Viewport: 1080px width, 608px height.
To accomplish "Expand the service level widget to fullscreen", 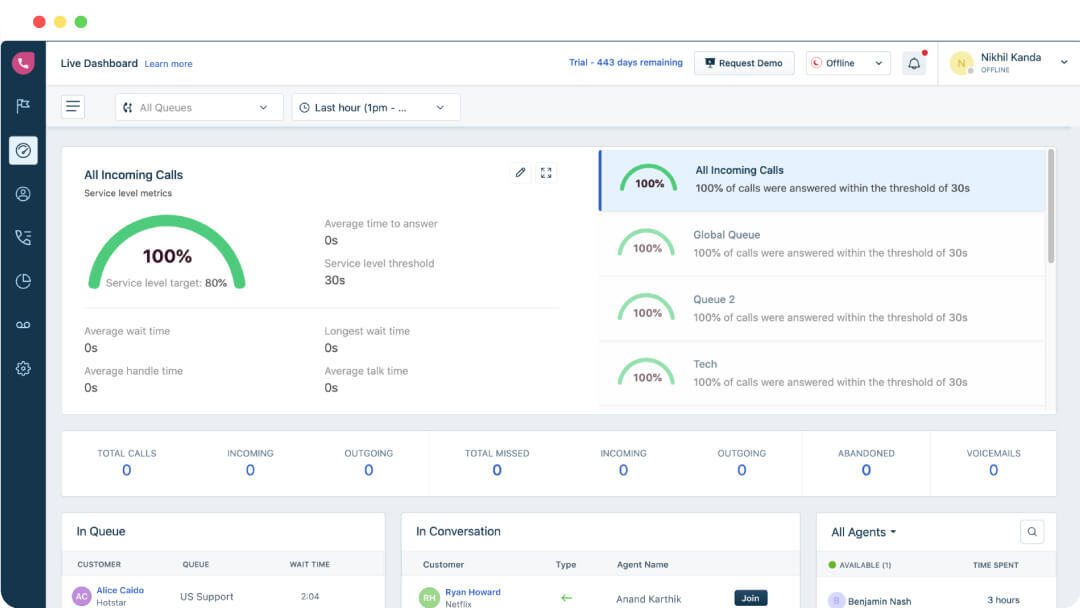I will click(x=546, y=172).
